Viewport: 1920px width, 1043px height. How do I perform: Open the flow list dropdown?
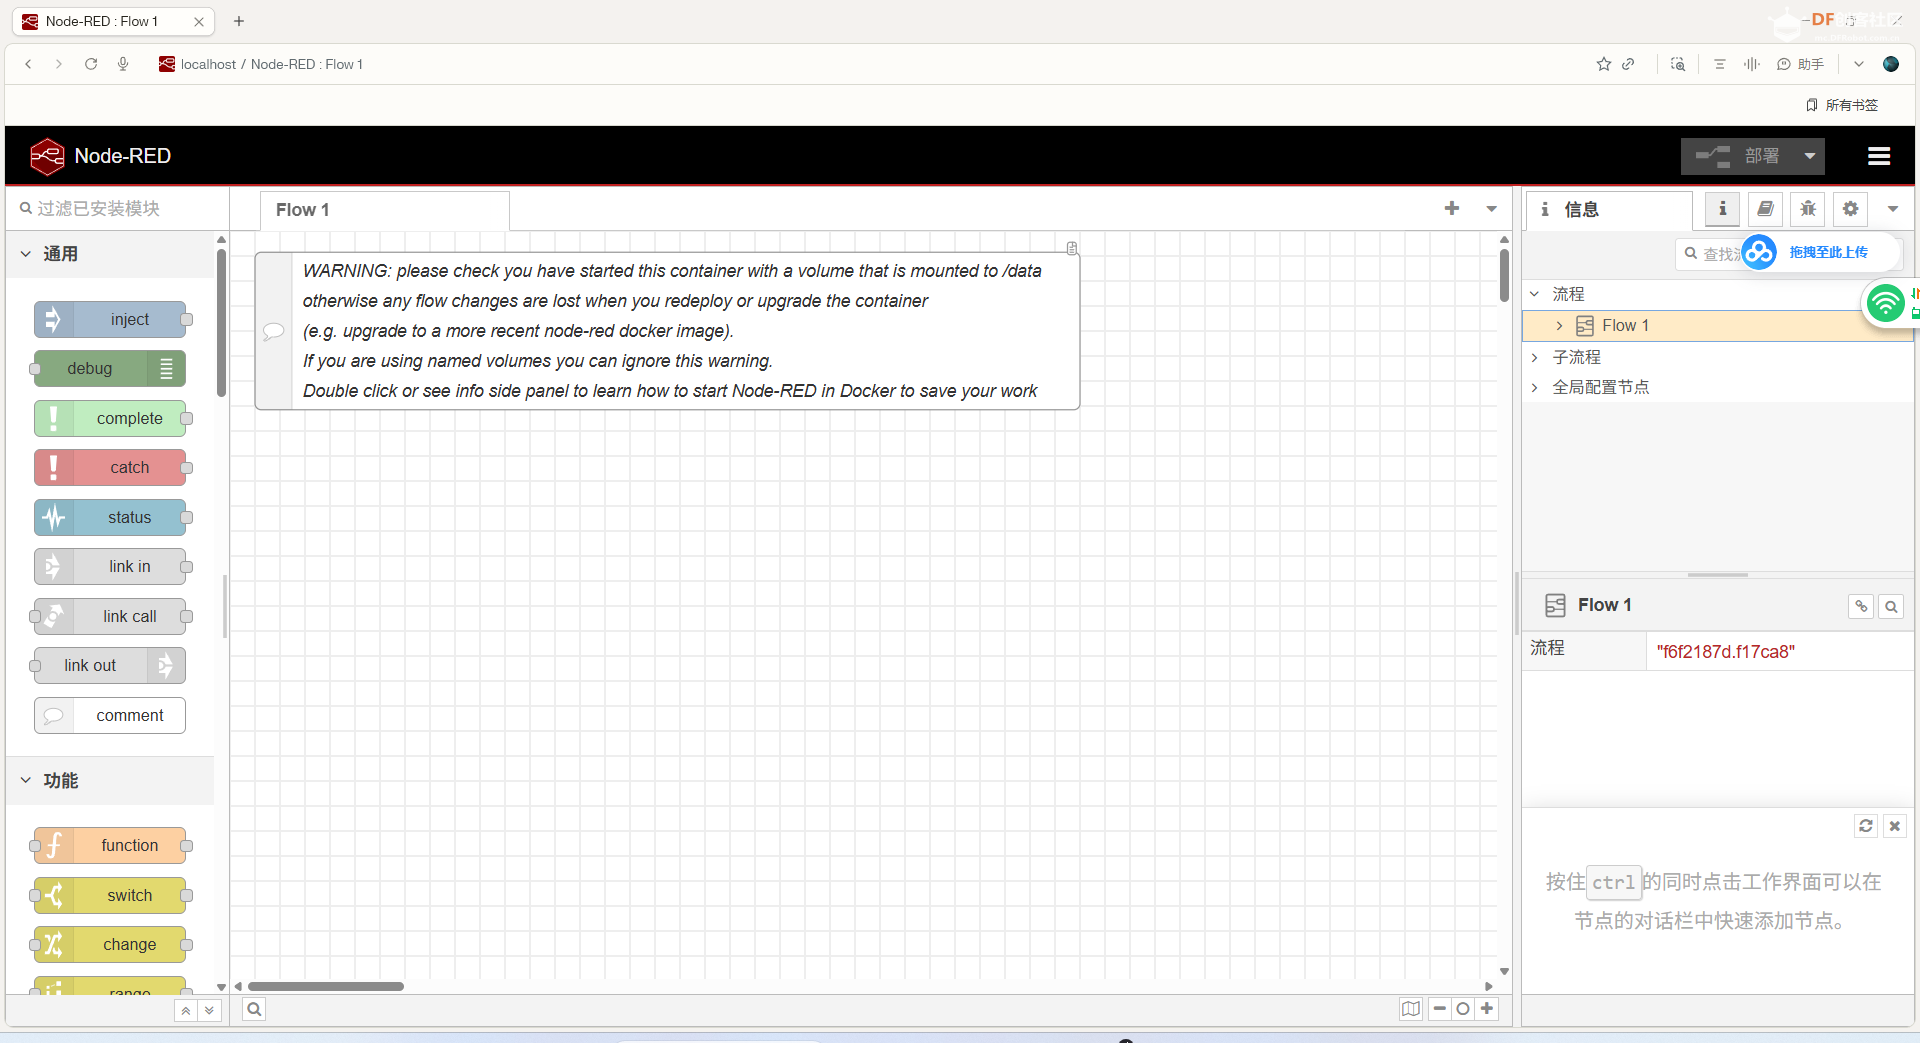click(x=1492, y=209)
